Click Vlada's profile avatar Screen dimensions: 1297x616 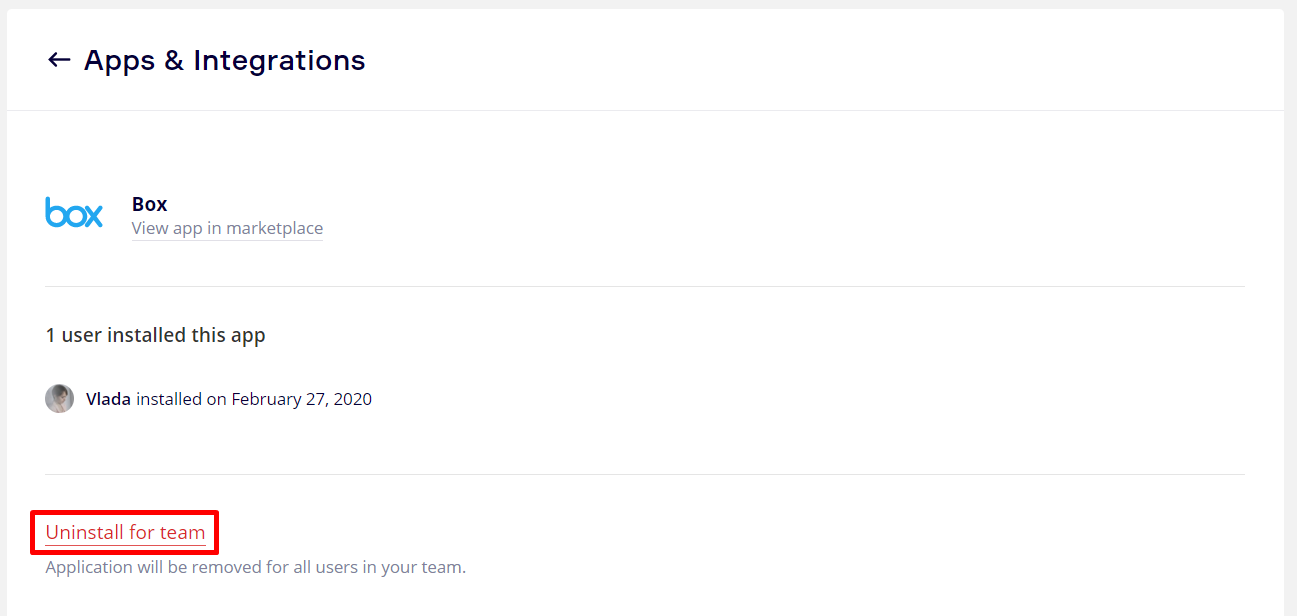60,399
